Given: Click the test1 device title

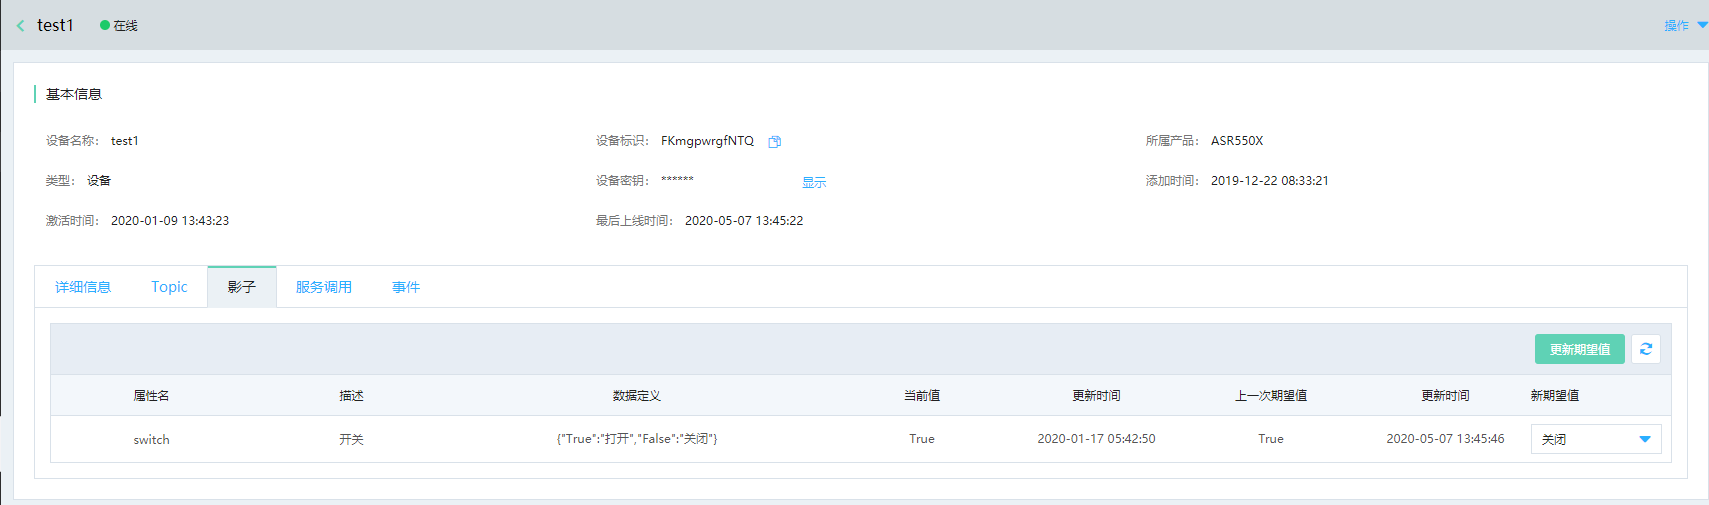Looking at the screenshot, I should (55, 25).
